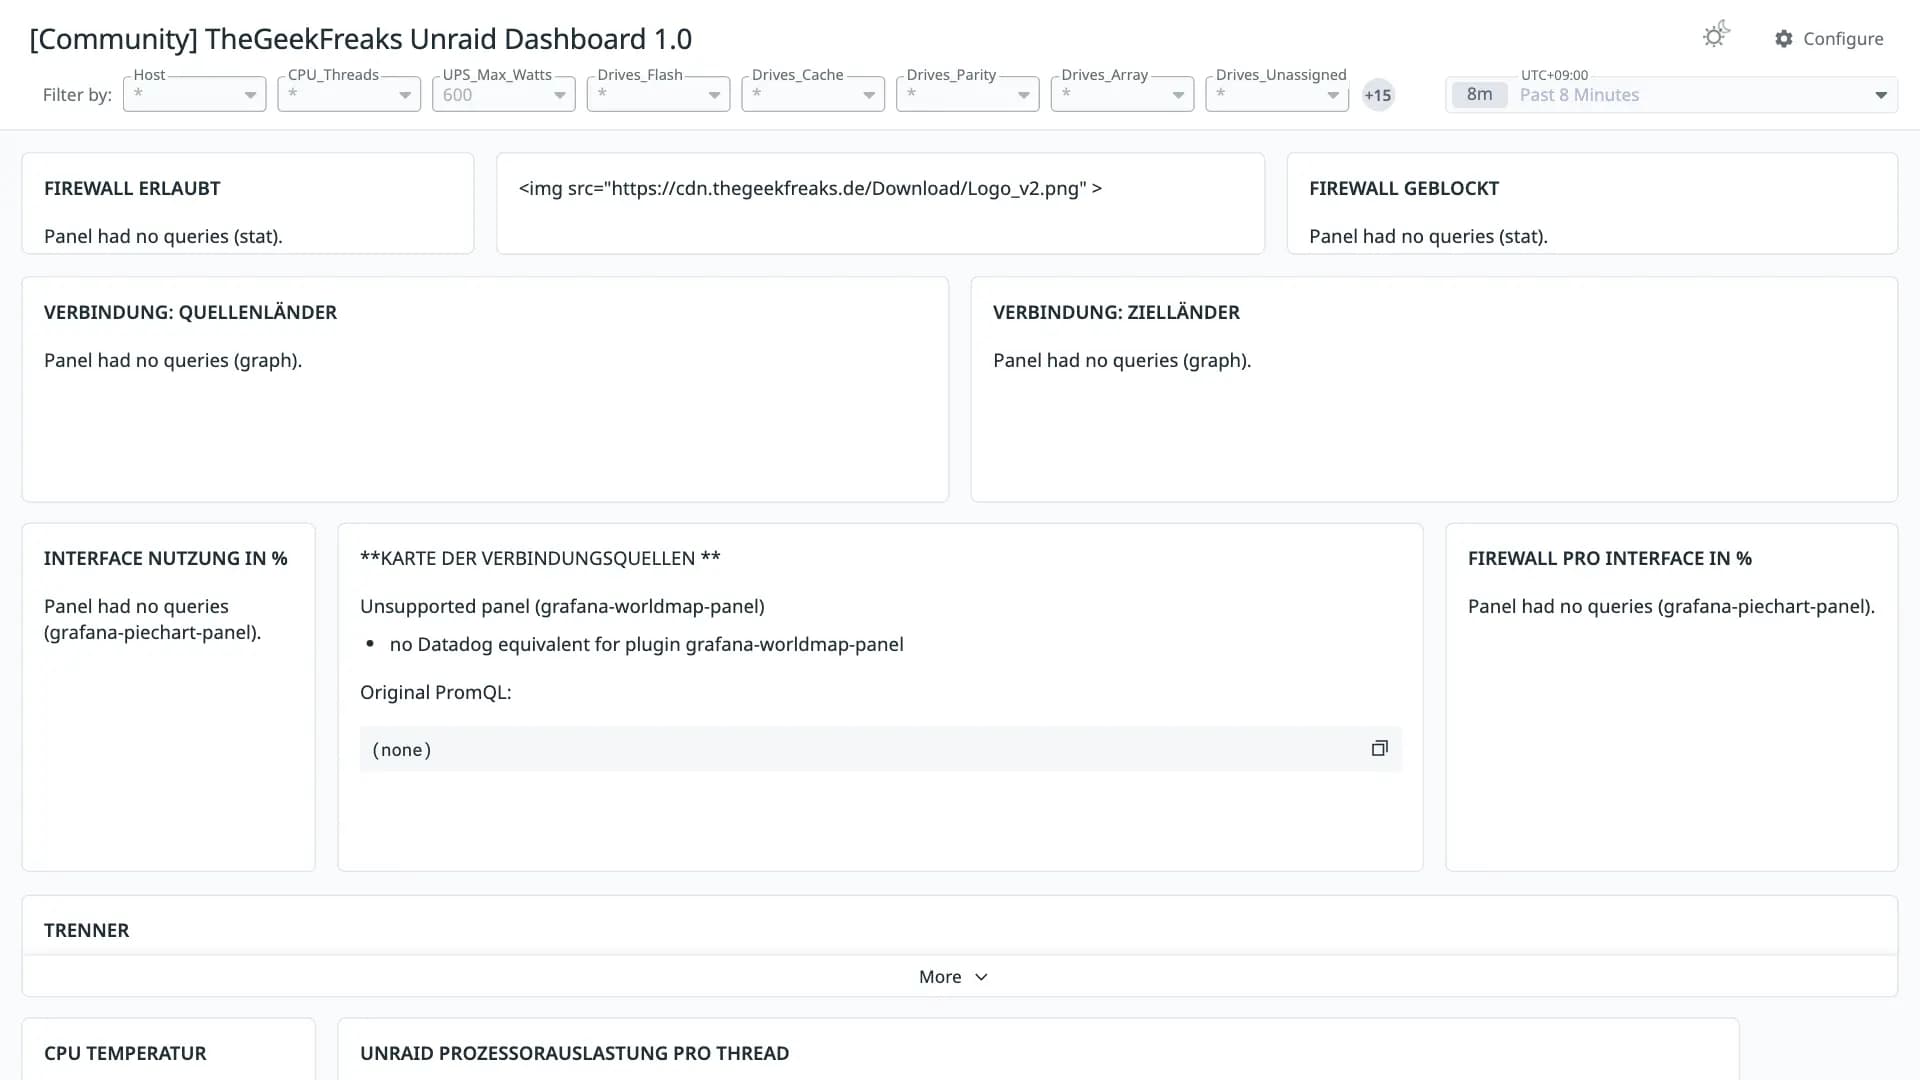Expand the Trenner section with More

tap(953, 977)
